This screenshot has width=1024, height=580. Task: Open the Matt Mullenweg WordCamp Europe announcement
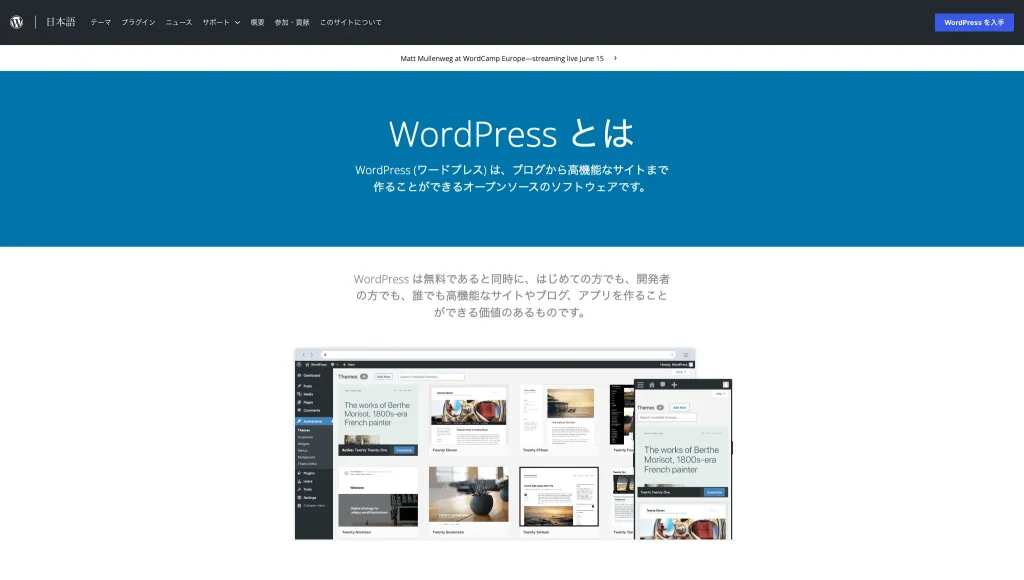point(502,58)
